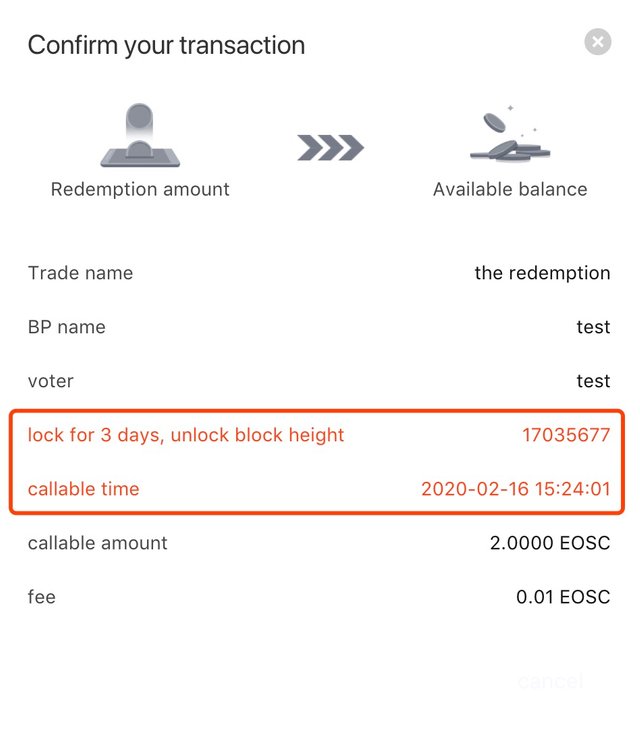Select the BP name value test

point(593,327)
